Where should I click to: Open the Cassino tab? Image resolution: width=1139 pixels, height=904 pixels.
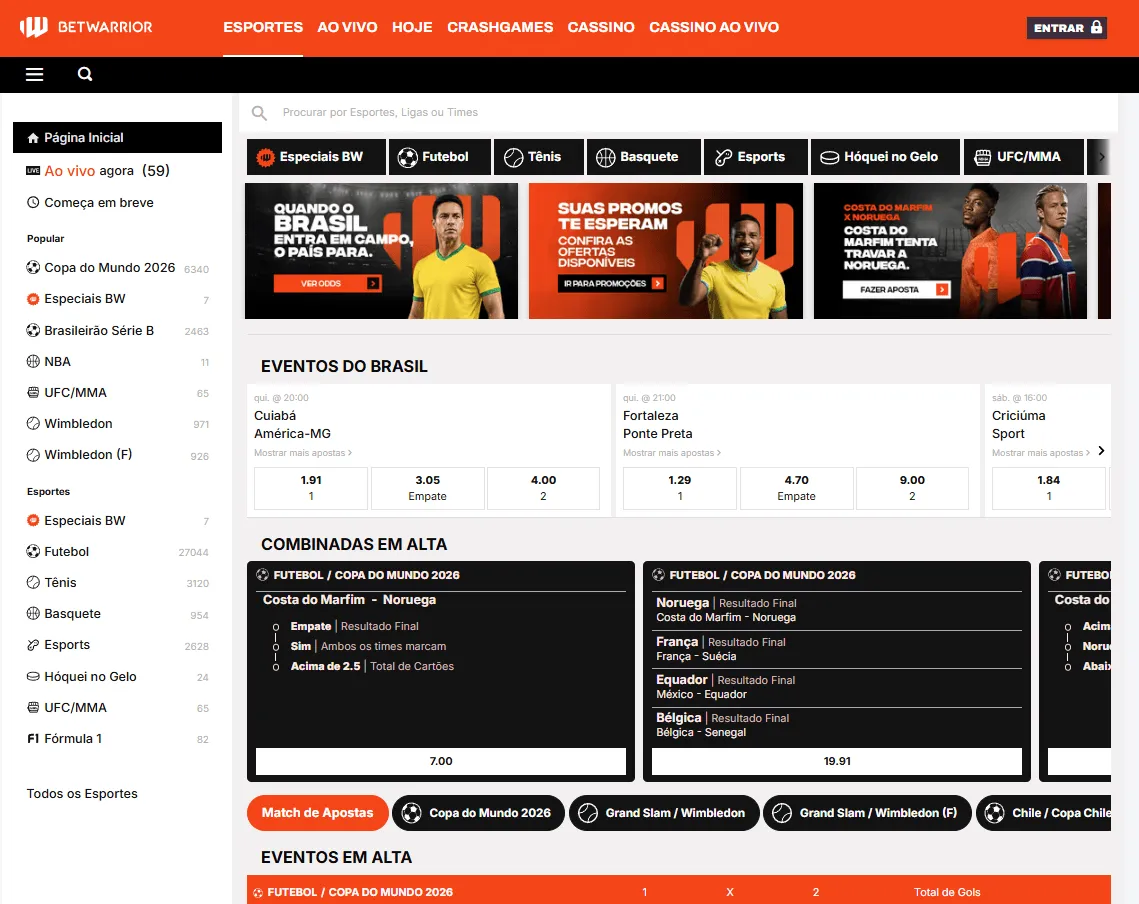tap(601, 28)
